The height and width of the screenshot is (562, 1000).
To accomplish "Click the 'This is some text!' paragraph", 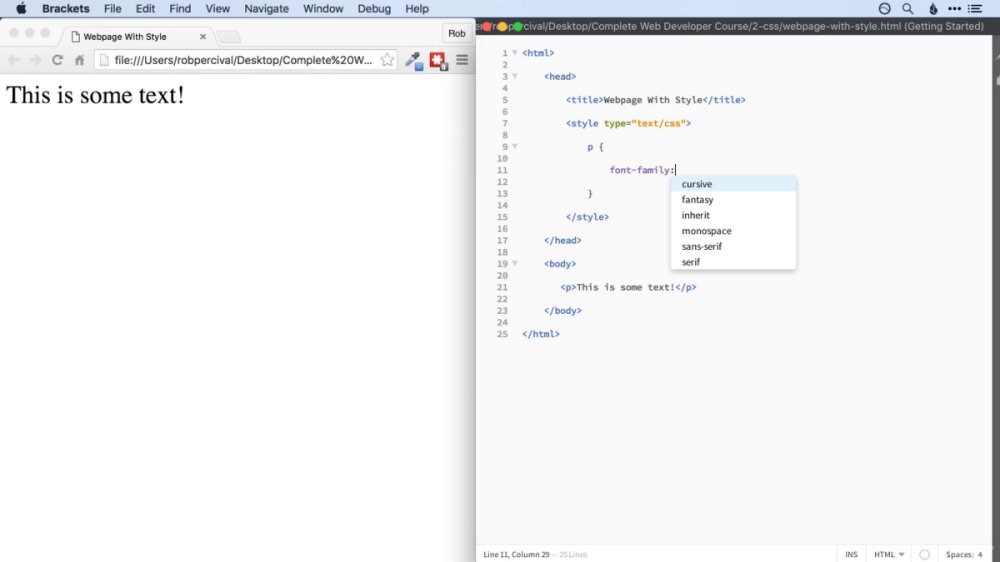I will [x=95, y=95].
